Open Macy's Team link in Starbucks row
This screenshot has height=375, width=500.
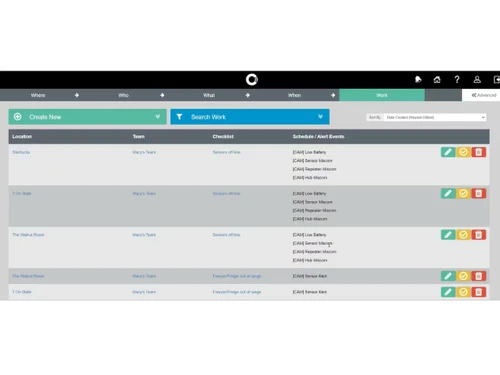[x=144, y=152]
